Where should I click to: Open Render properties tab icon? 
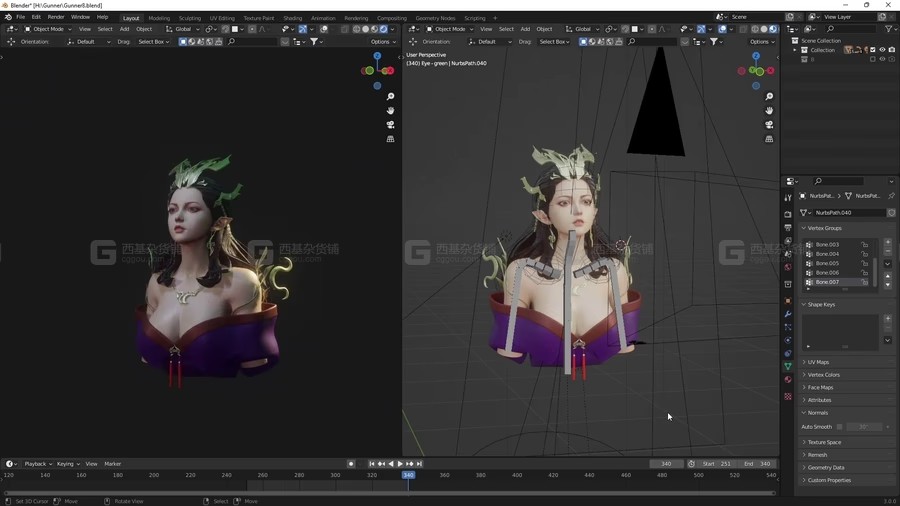tap(788, 214)
